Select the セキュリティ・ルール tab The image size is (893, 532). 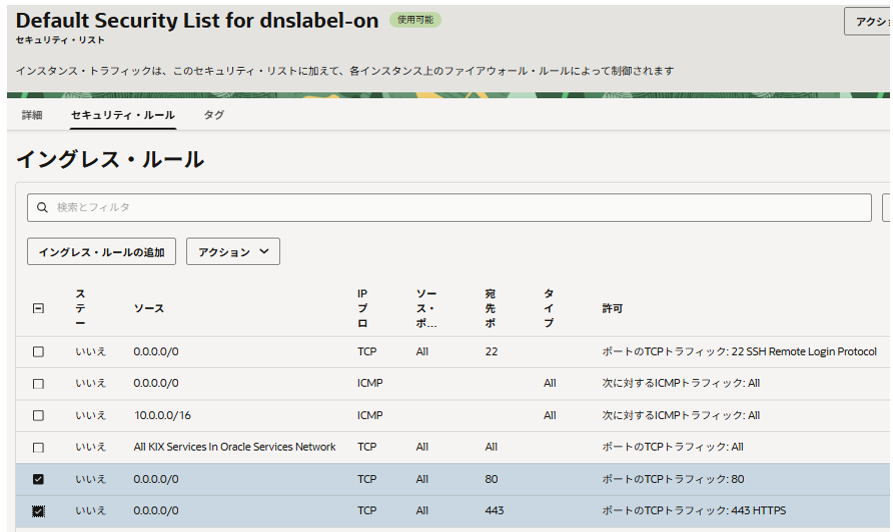click(x=123, y=115)
